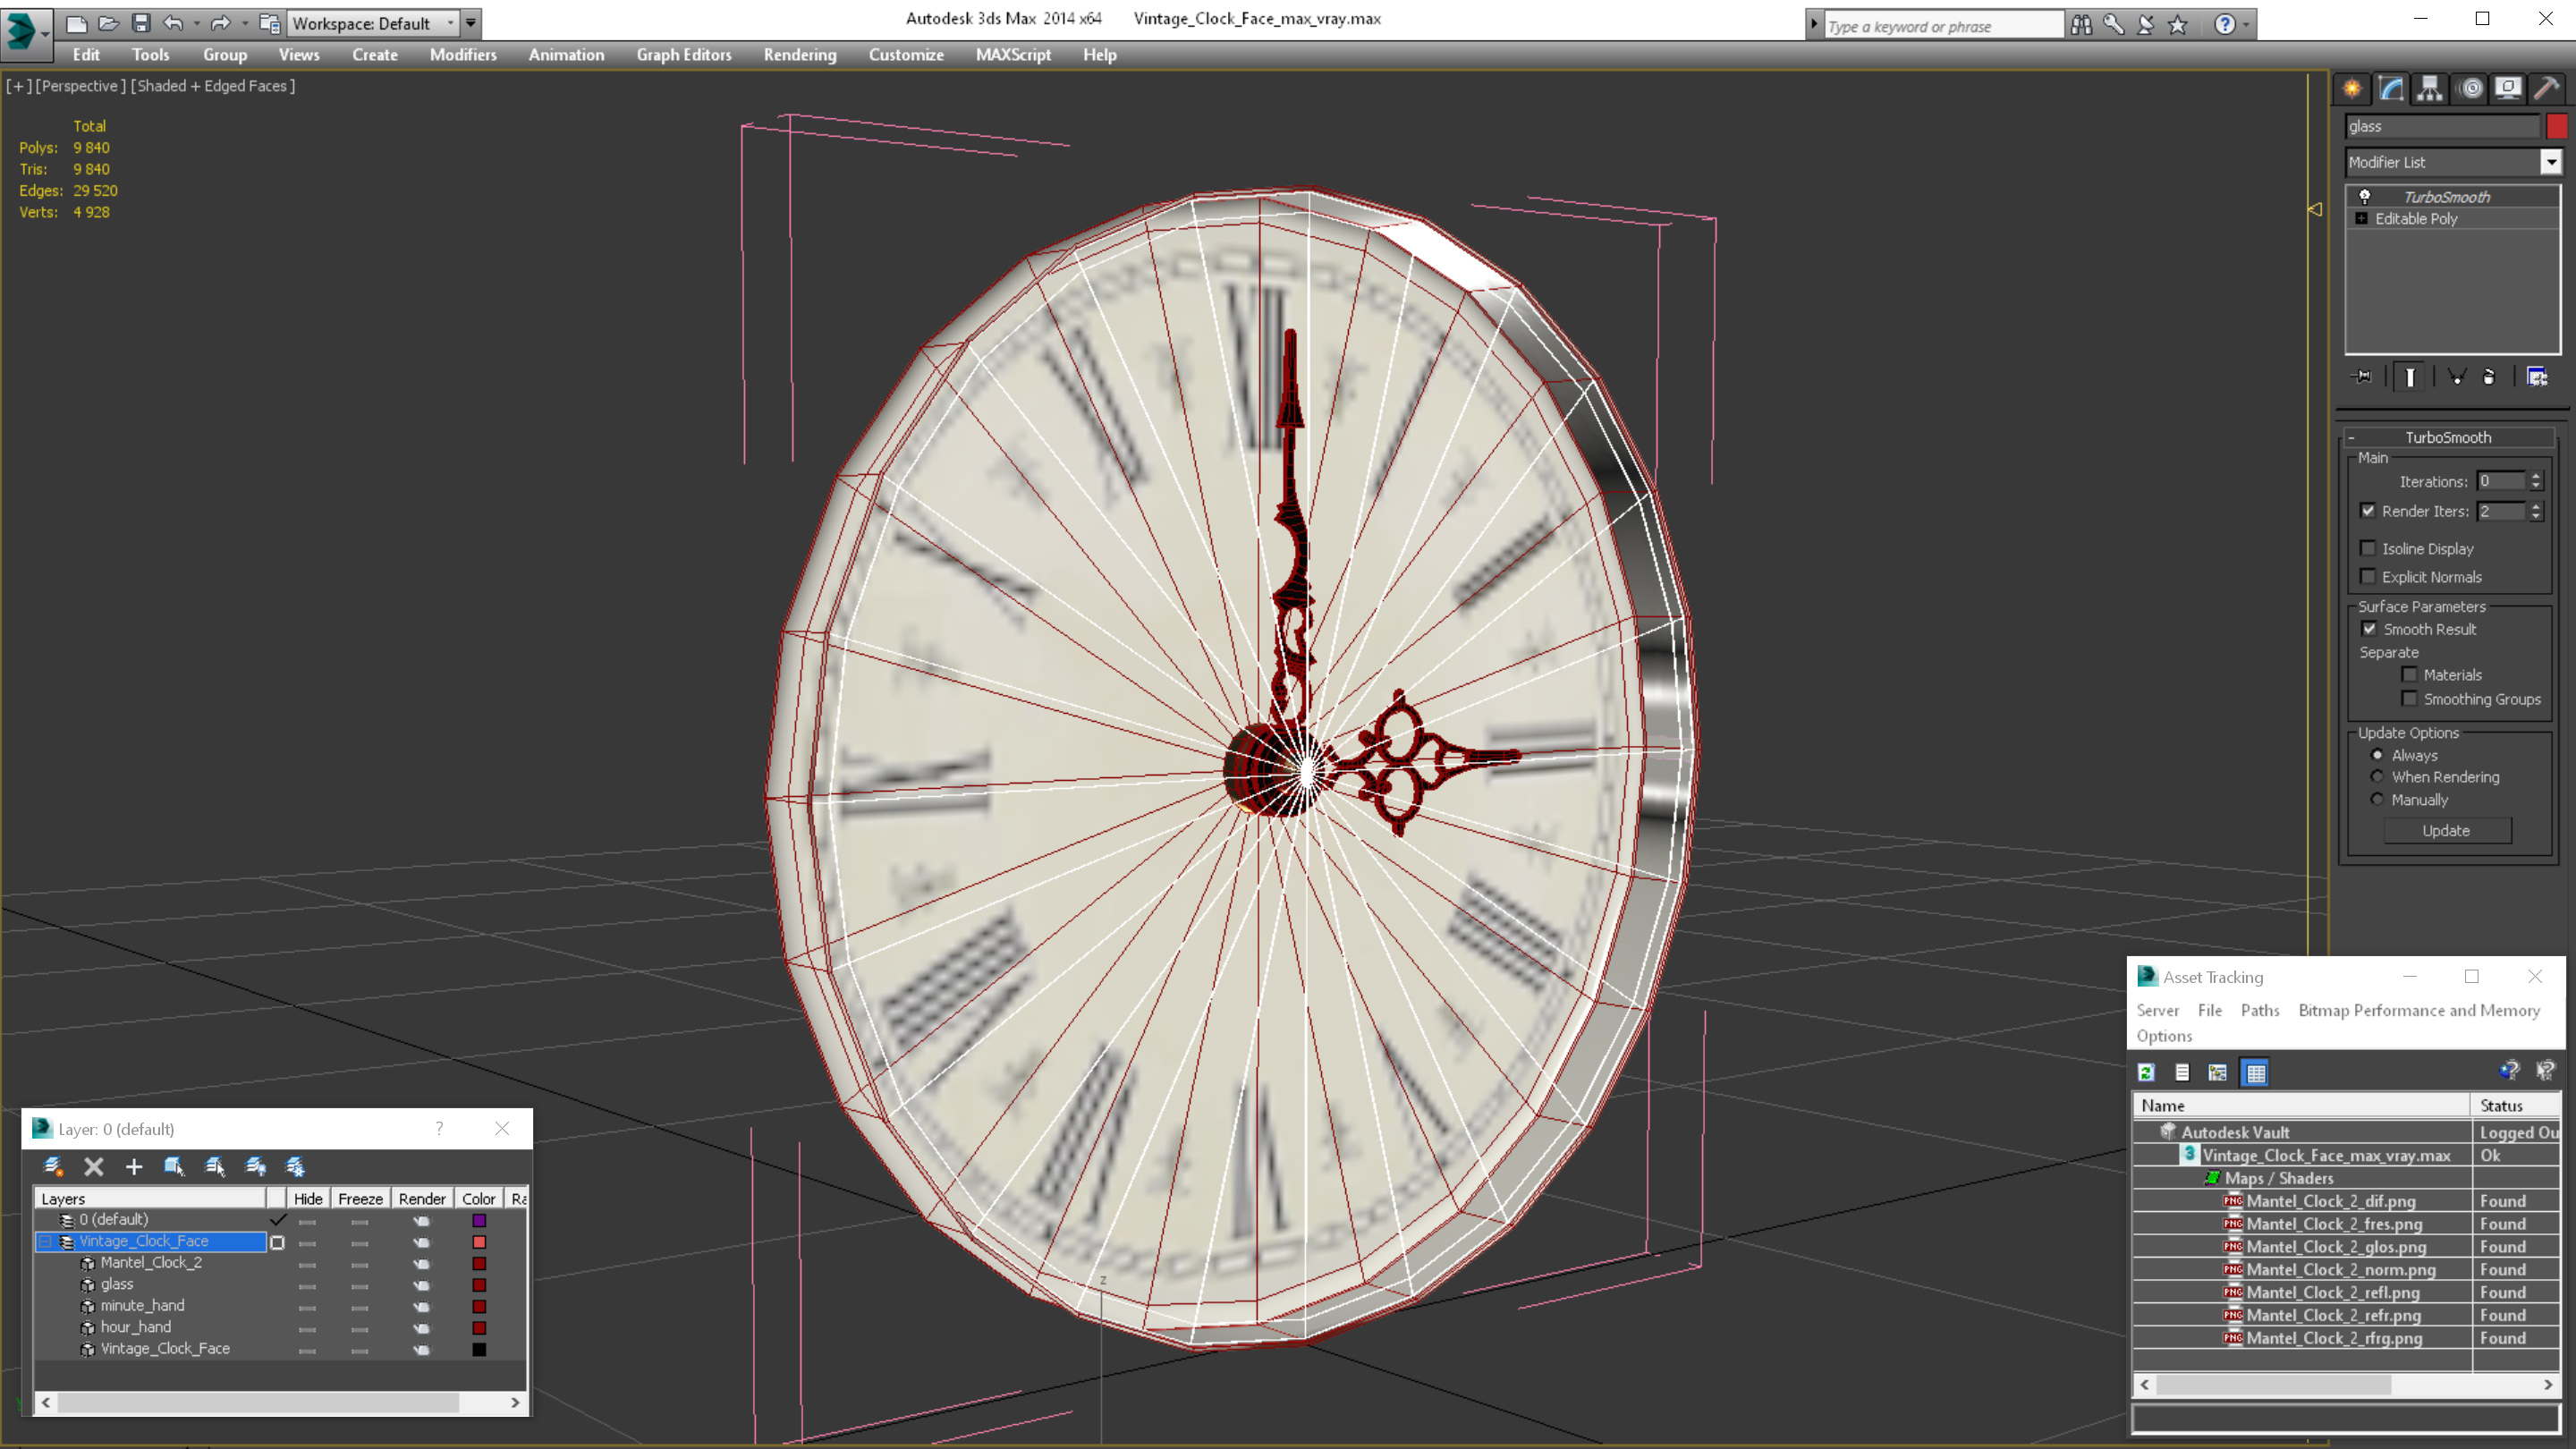Open the Display command panel tab
Image resolution: width=2576 pixels, height=1449 pixels.
2508,88
